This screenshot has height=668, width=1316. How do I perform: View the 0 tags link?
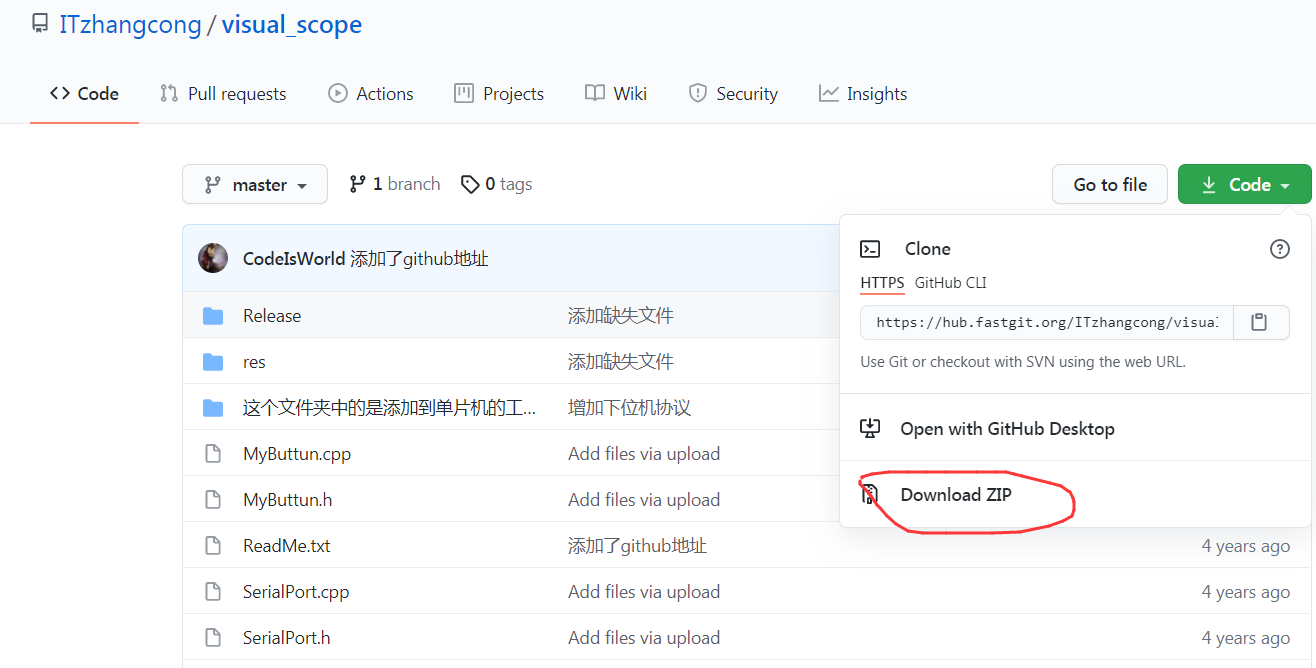tap(496, 184)
